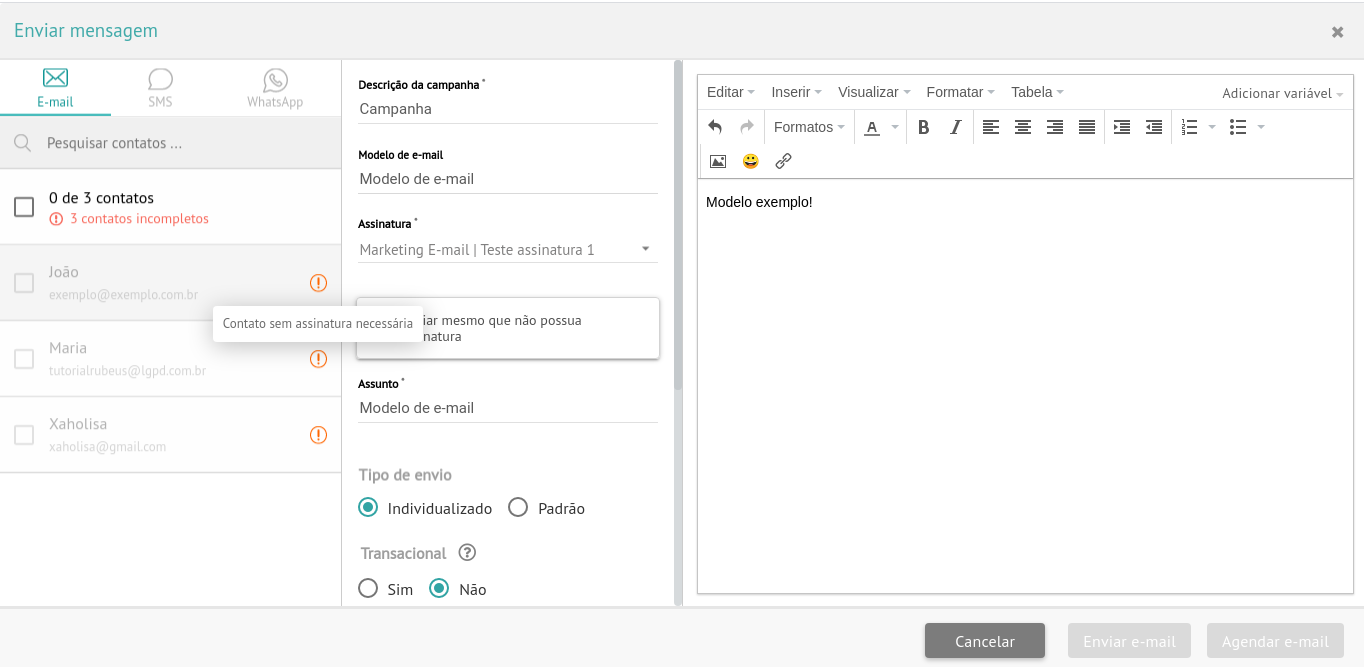Click the Cancelar button

[x=985, y=641]
